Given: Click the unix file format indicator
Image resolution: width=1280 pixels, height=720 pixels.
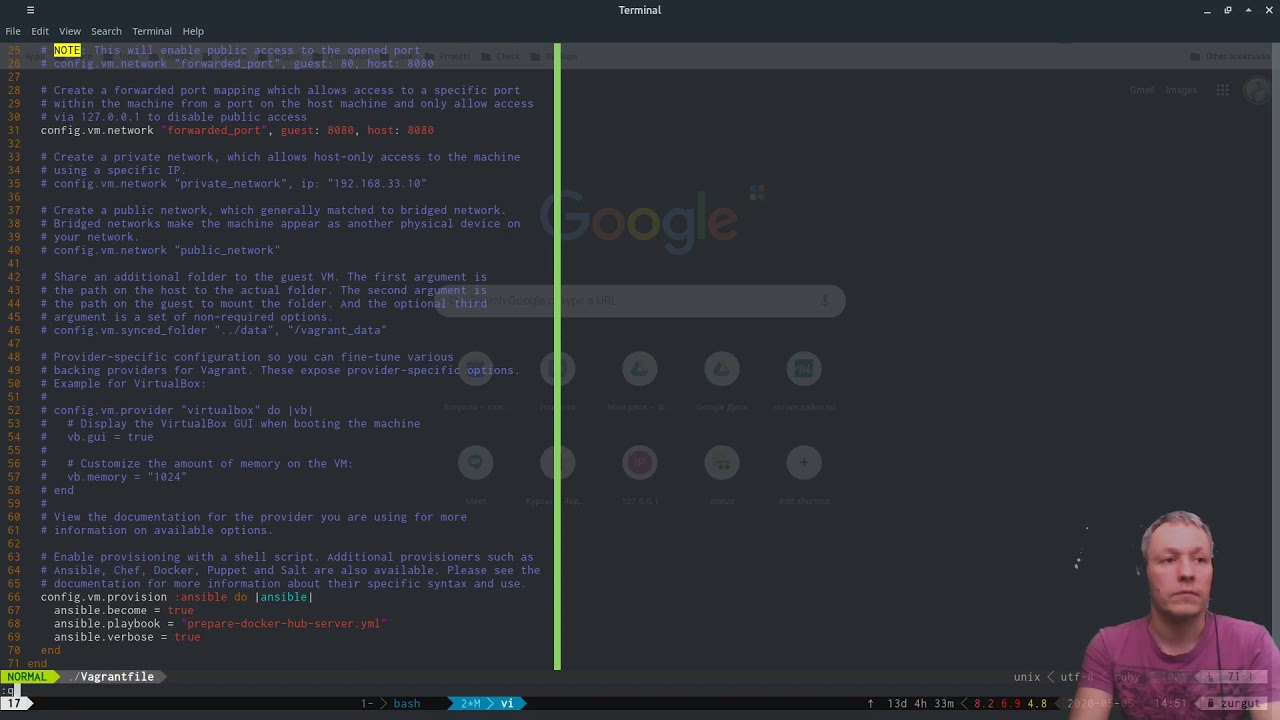Looking at the screenshot, I should pyautogui.click(x=1026, y=677).
